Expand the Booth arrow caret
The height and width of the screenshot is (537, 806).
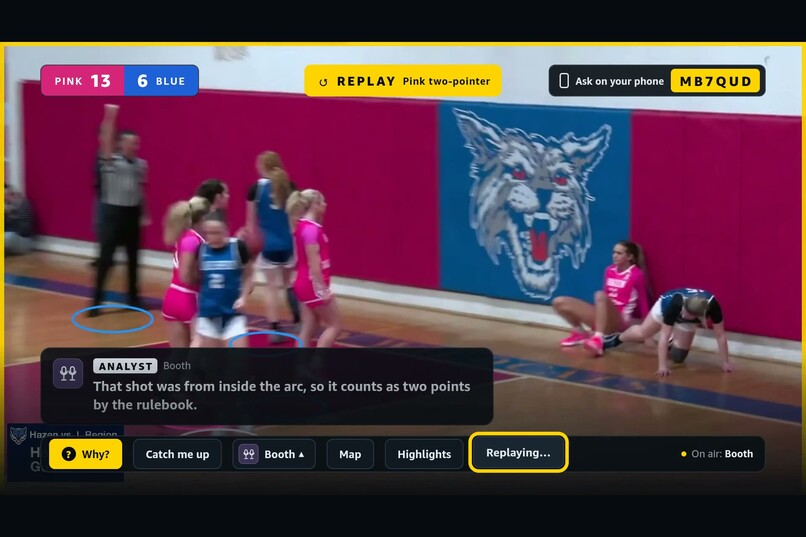point(301,454)
